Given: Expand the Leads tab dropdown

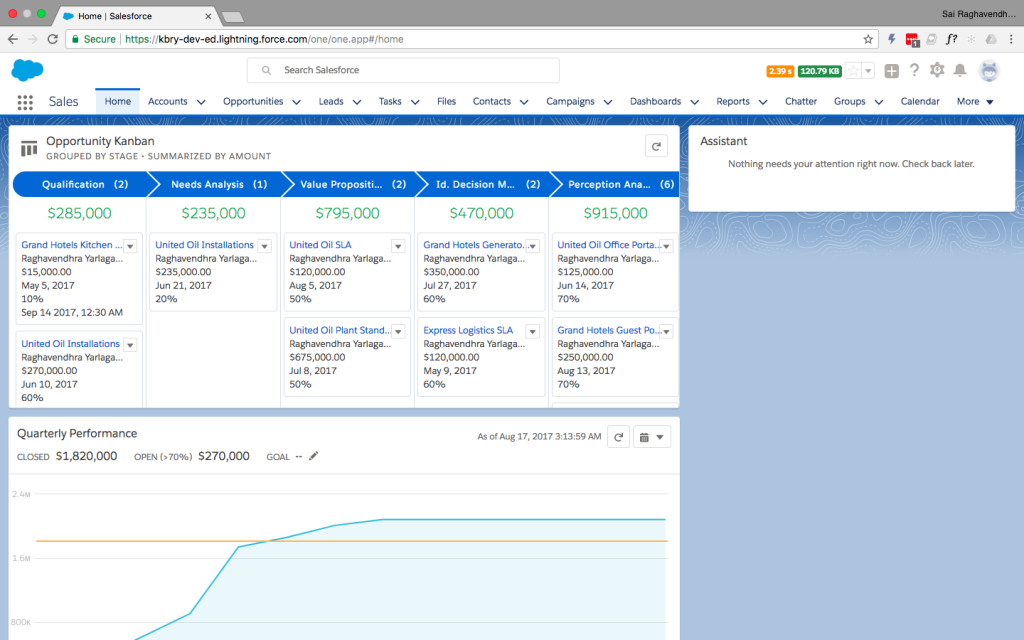Looking at the screenshot, I should tap(357, 102).
